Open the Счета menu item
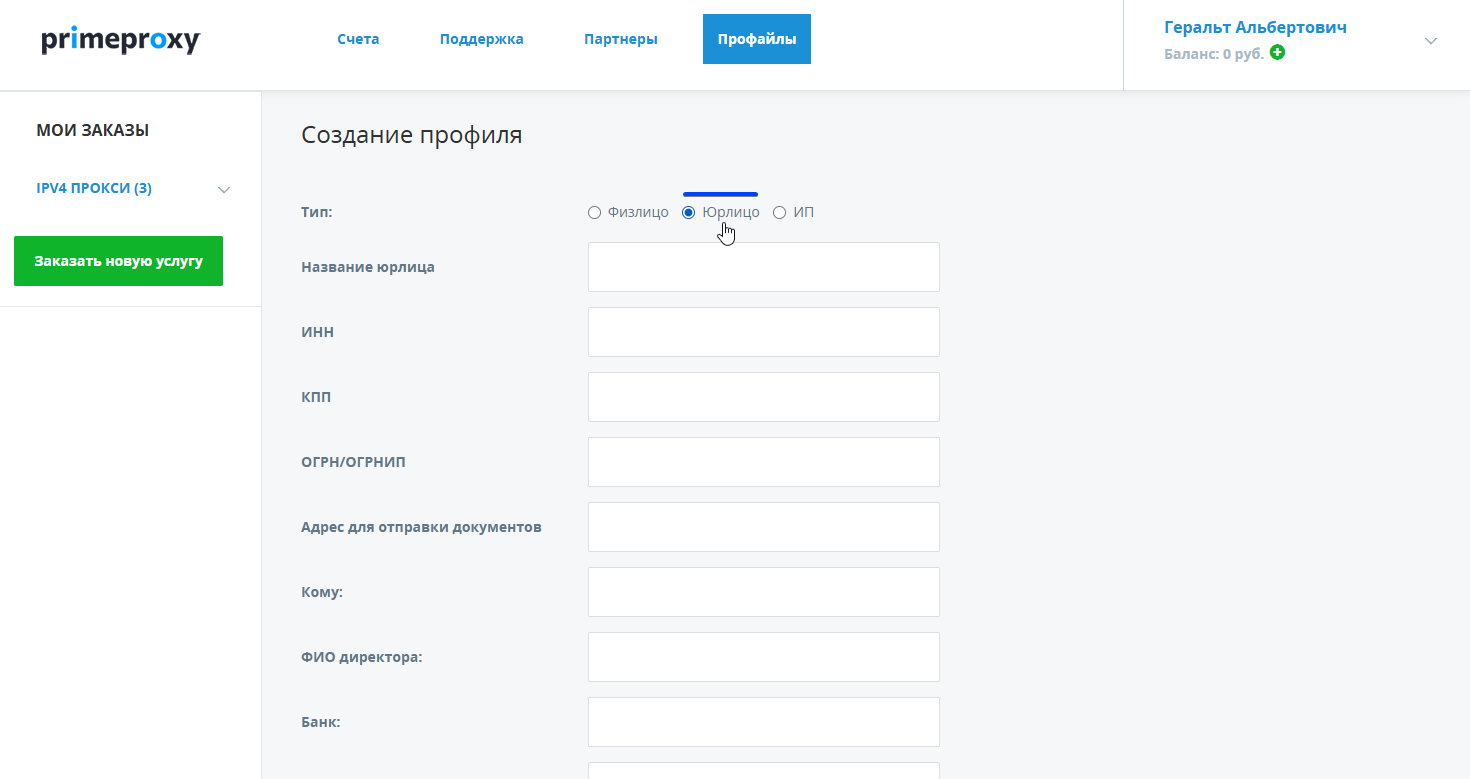Screen dimensions: 1470x779 358,40
